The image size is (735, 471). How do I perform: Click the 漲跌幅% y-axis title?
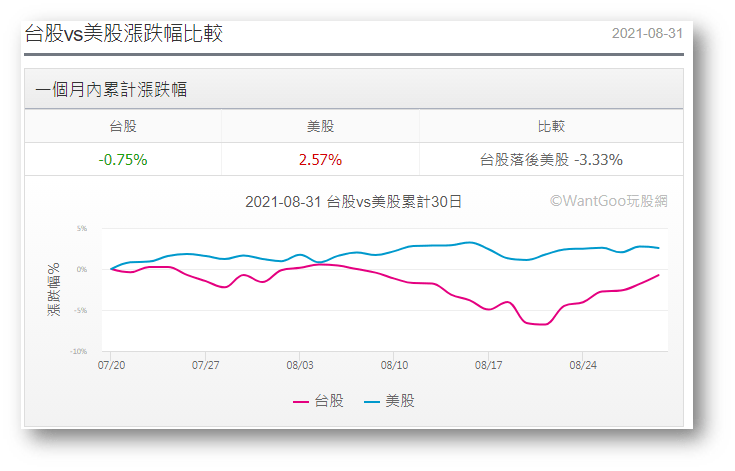point(54,290)
